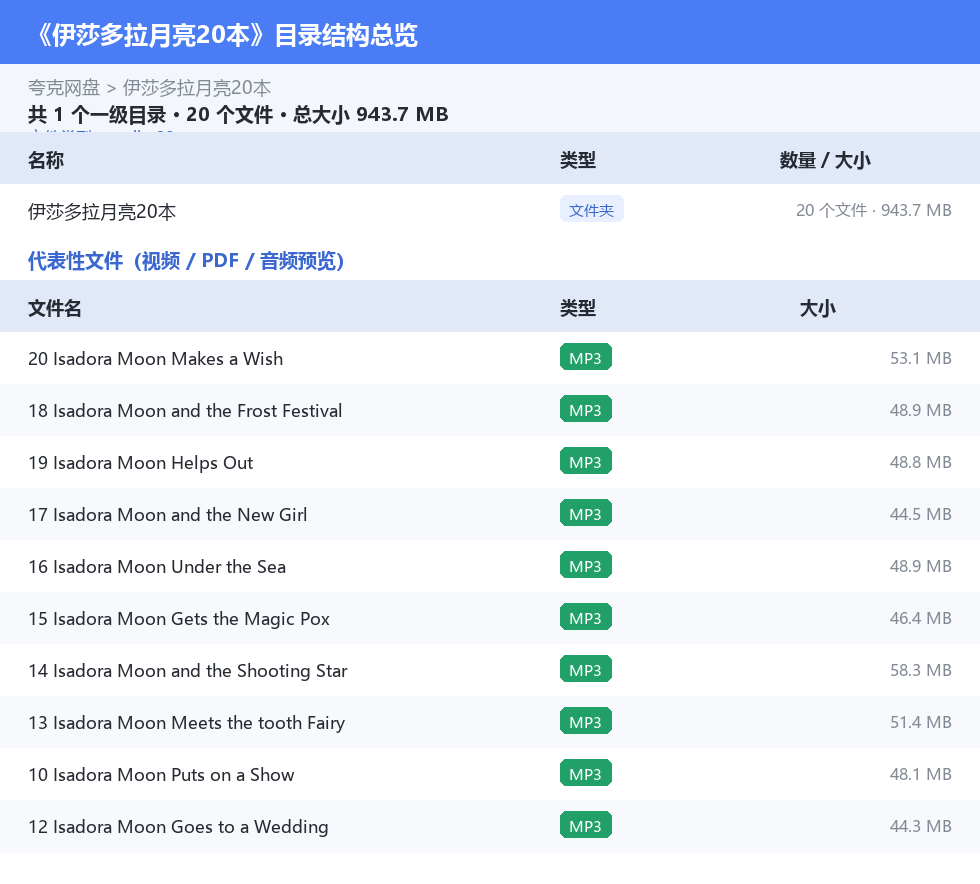The width and height of the screenshot is (980, 884).
Task: Click the 48.1 MB size value
Action: pyautogui.click(x=921, y=773)
